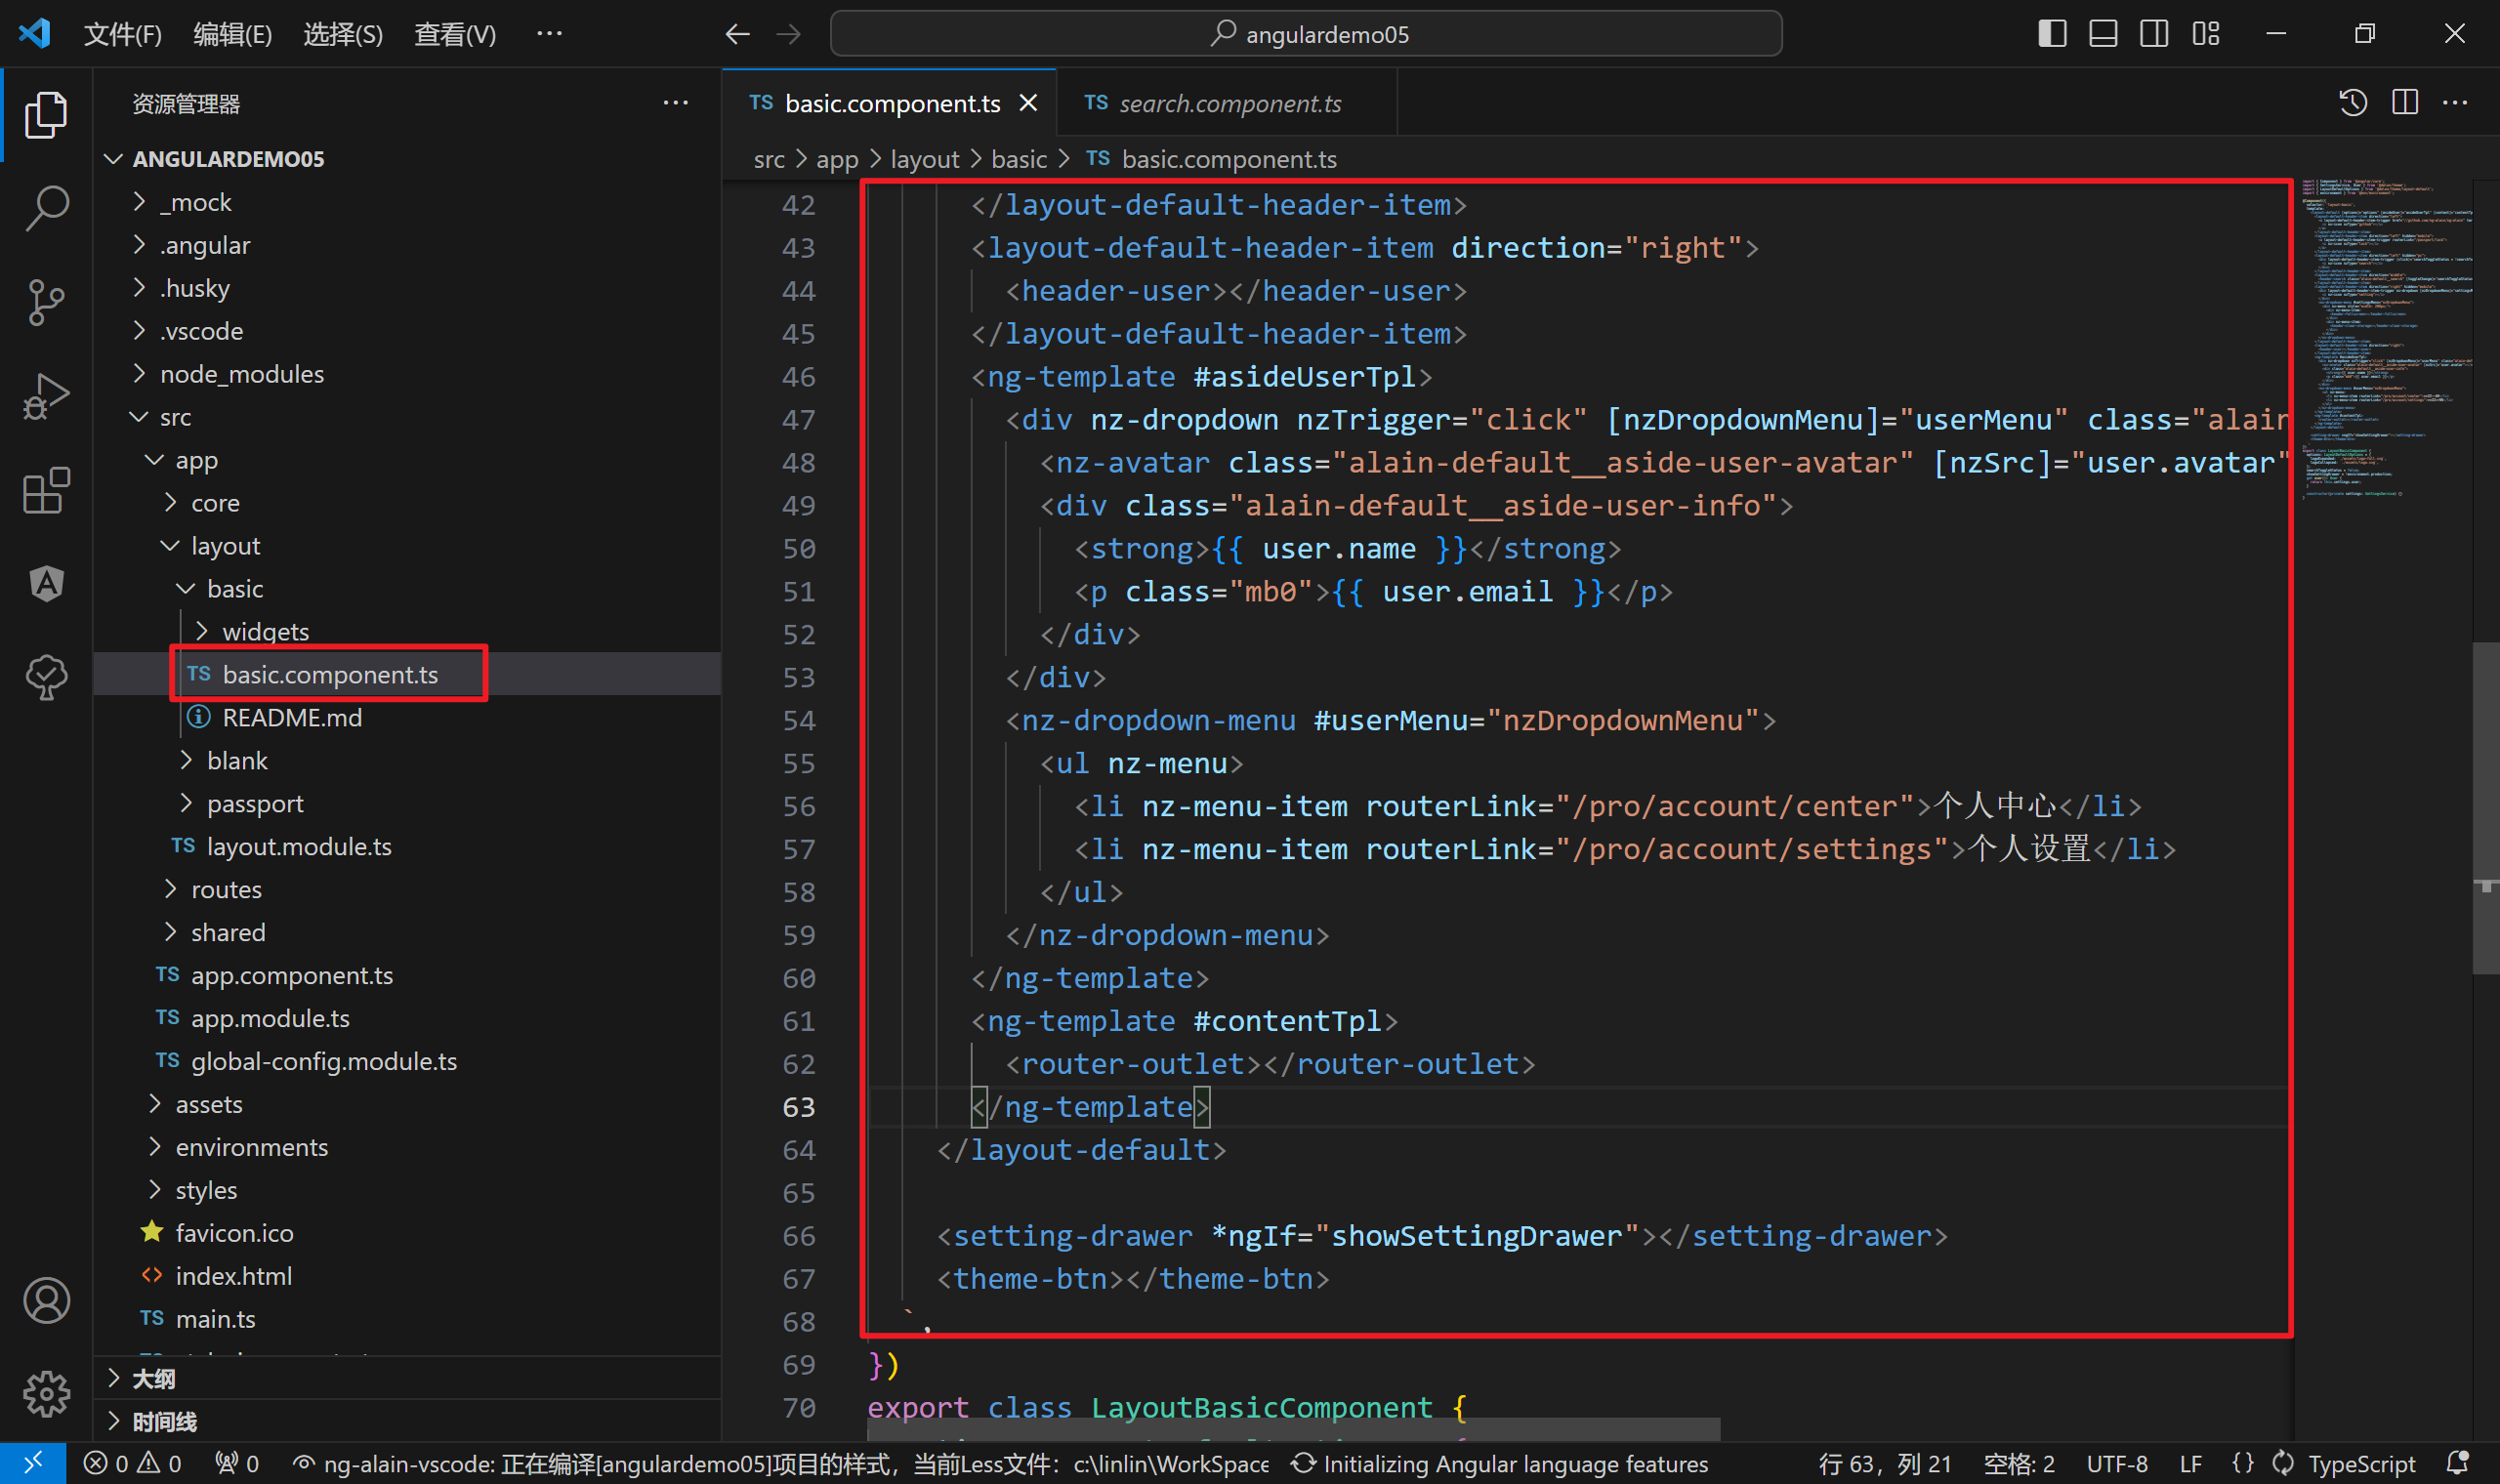This screenshot has height=1484, width=2500.
Task: Open the timeline history icon in the editor toolbar
Action: (2352, 103)
